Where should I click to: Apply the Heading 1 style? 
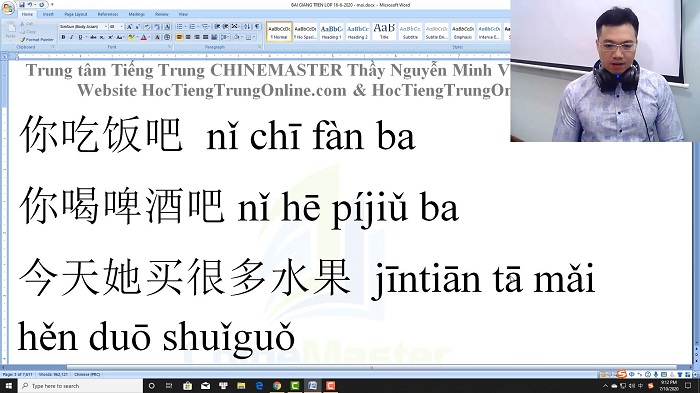point(331,32)
